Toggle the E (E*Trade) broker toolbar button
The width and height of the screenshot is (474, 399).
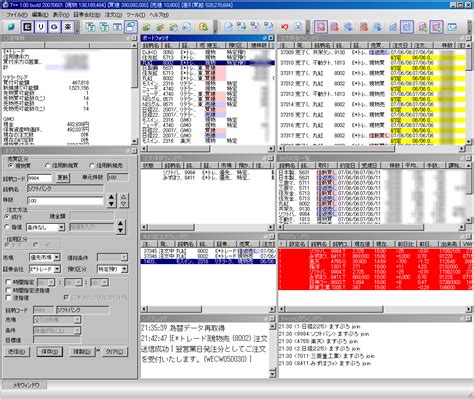(x=28, y=27)
